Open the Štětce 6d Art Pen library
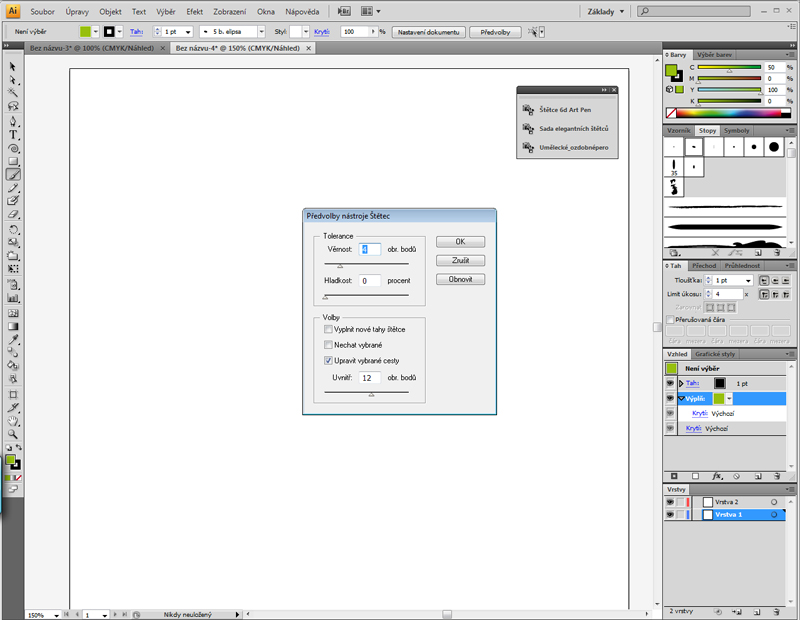This screenshot has height=620, width=800. click(x=566, y=110)
